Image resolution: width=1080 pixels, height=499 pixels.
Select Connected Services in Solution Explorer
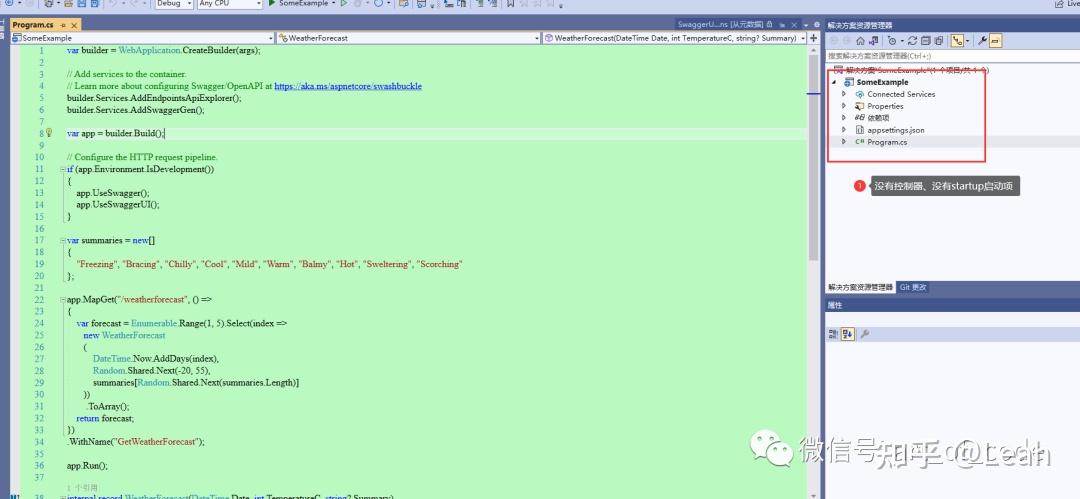pyautogui.click(x=901, y=94)
